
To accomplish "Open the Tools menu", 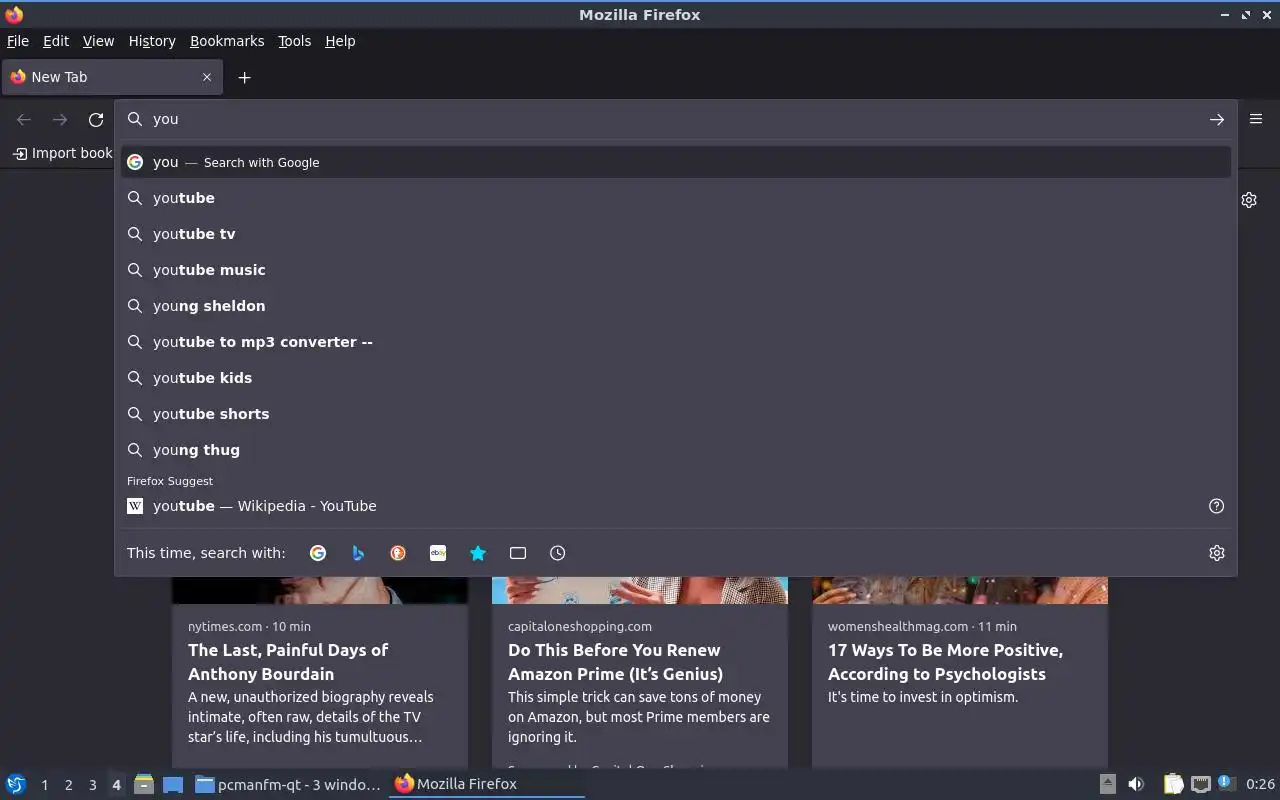I will tap(294, 41).
